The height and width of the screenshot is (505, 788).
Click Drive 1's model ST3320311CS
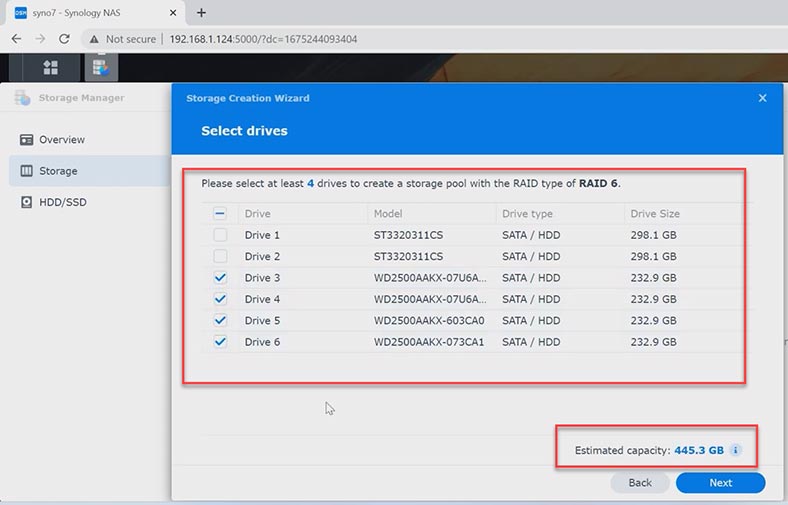click(408, 235)
